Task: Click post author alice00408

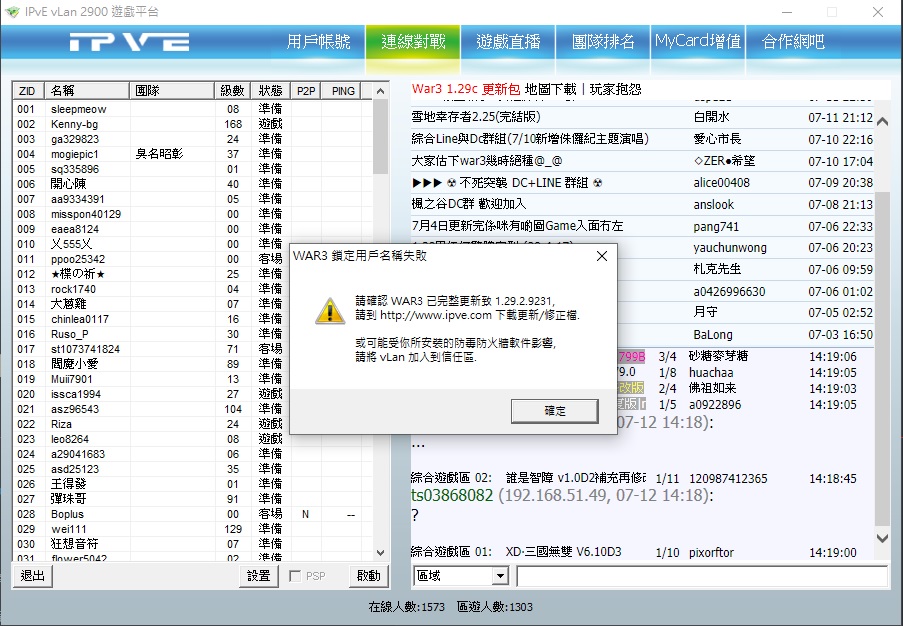Action: click(x=722, y=183)
